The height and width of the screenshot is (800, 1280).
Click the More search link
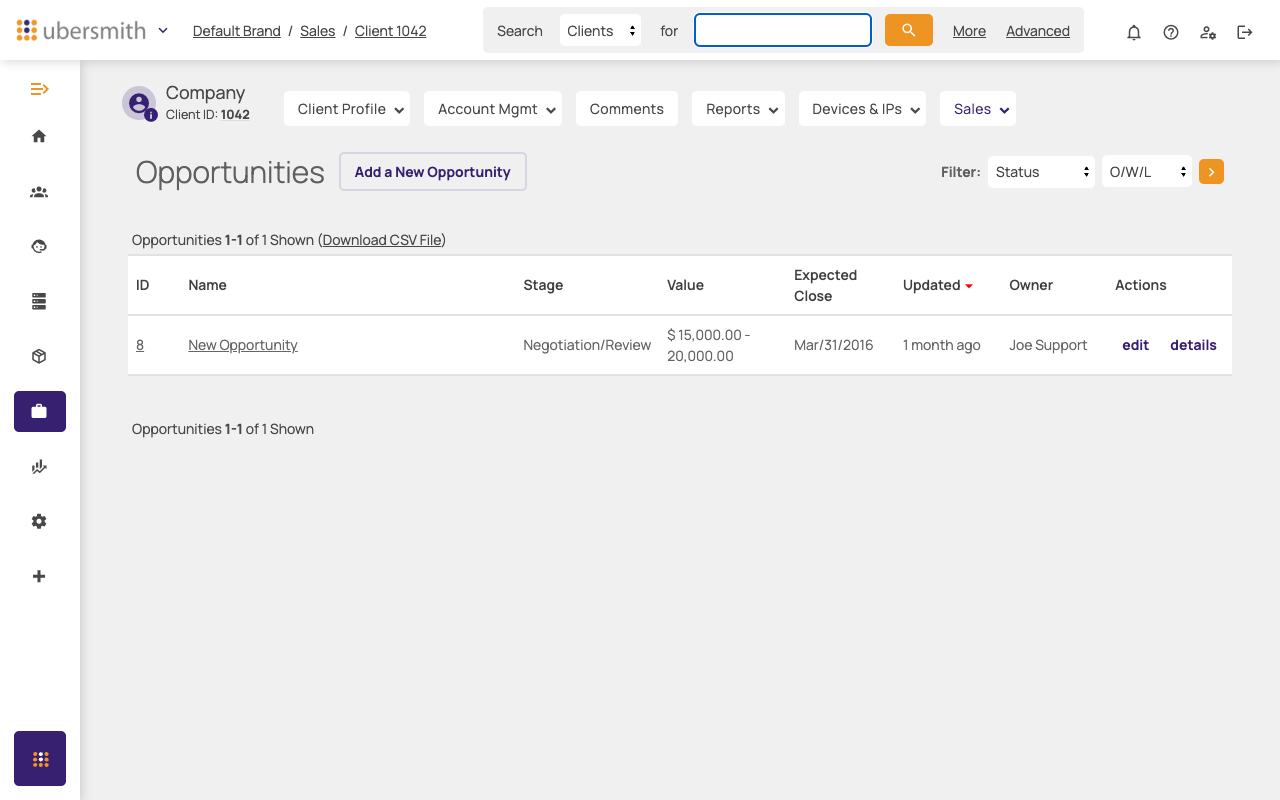point(969,31)
